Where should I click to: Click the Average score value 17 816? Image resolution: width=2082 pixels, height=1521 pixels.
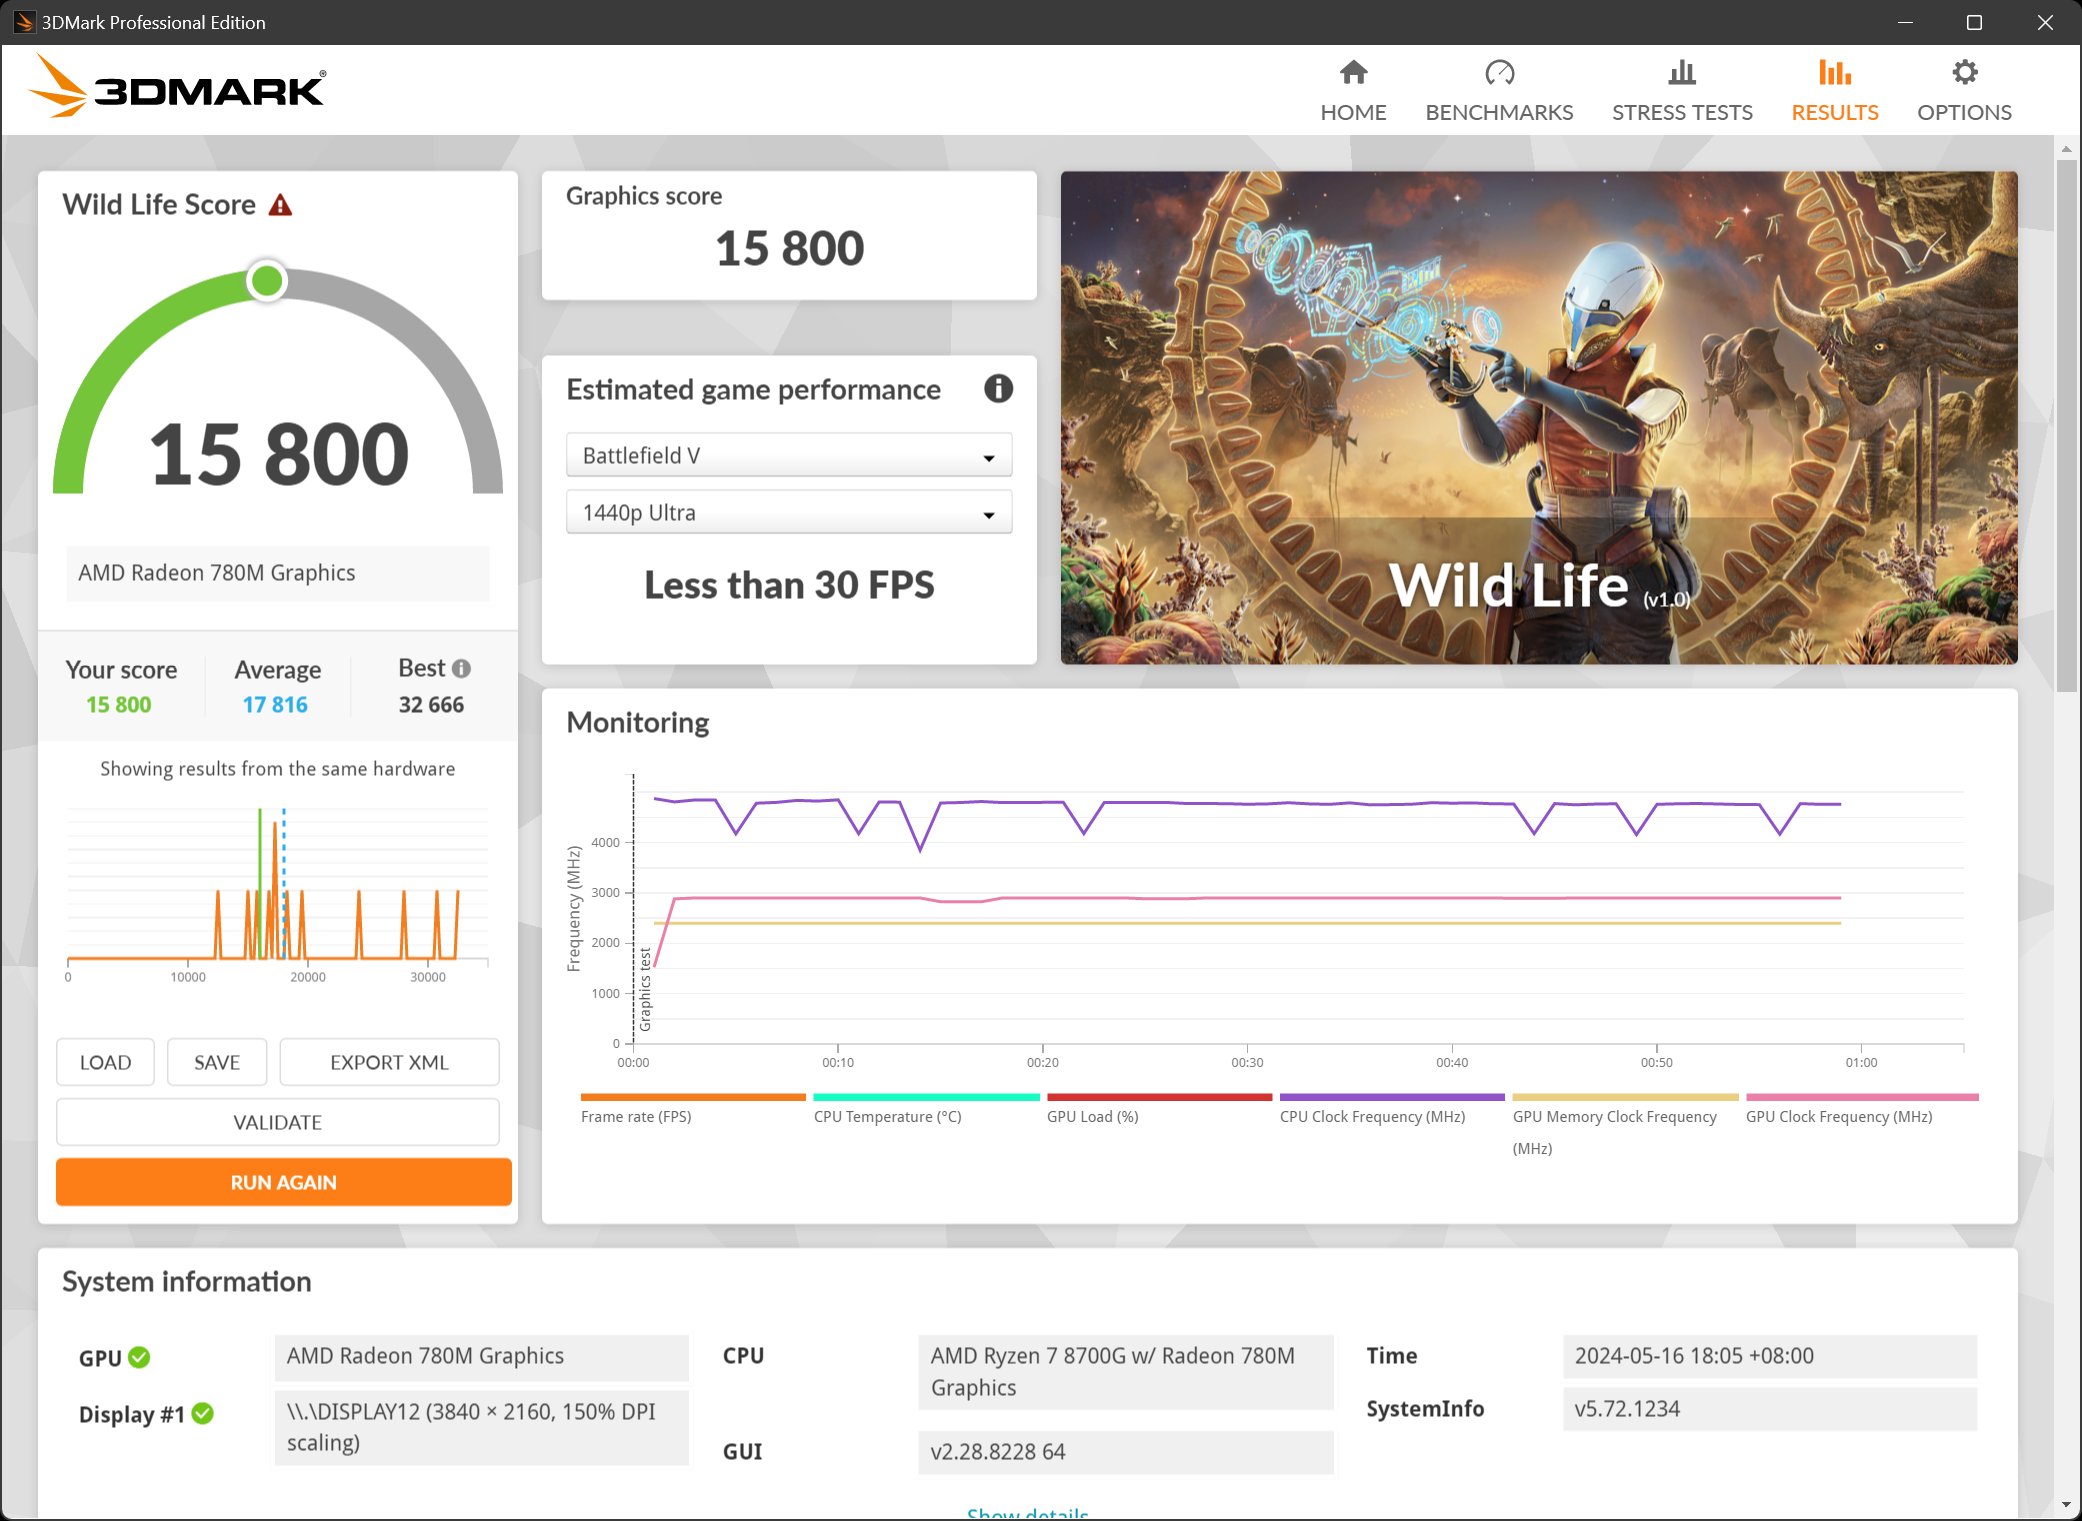[275, 705]
